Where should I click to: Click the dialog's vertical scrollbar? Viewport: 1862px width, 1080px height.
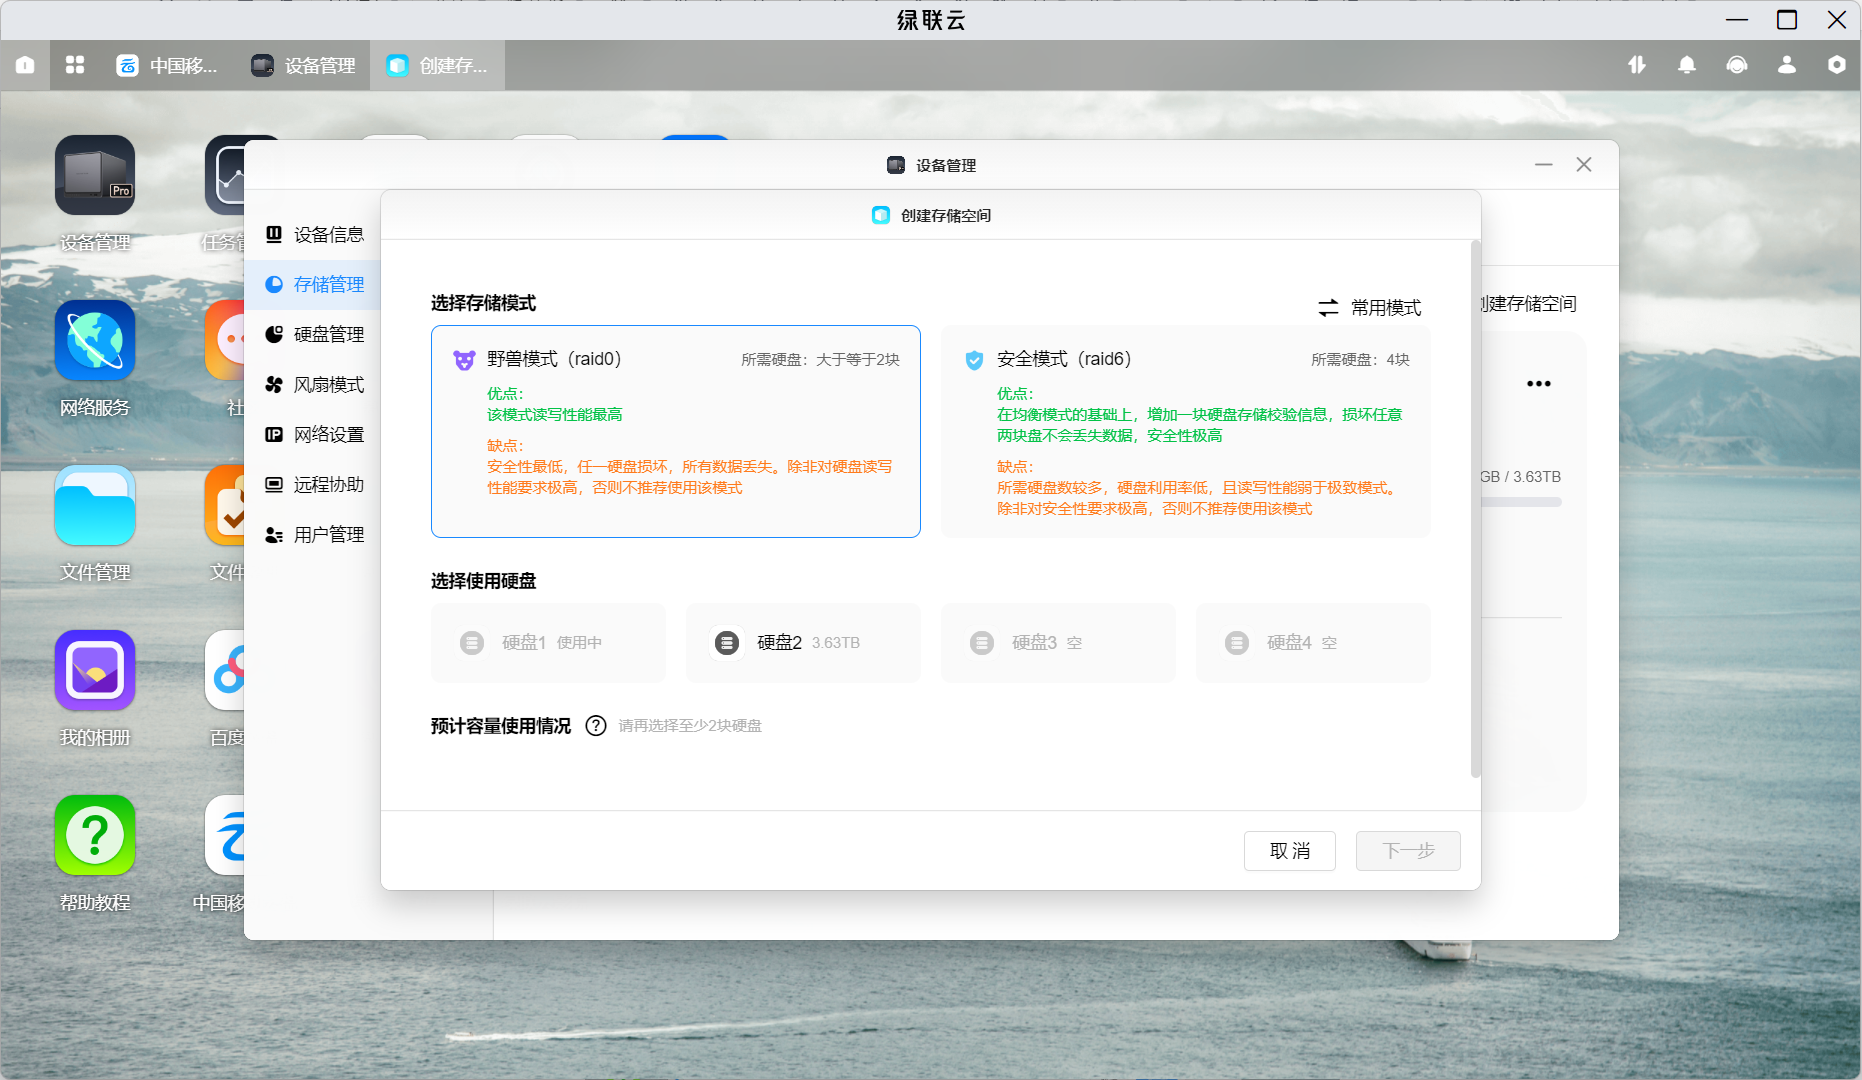point(1475,508)
